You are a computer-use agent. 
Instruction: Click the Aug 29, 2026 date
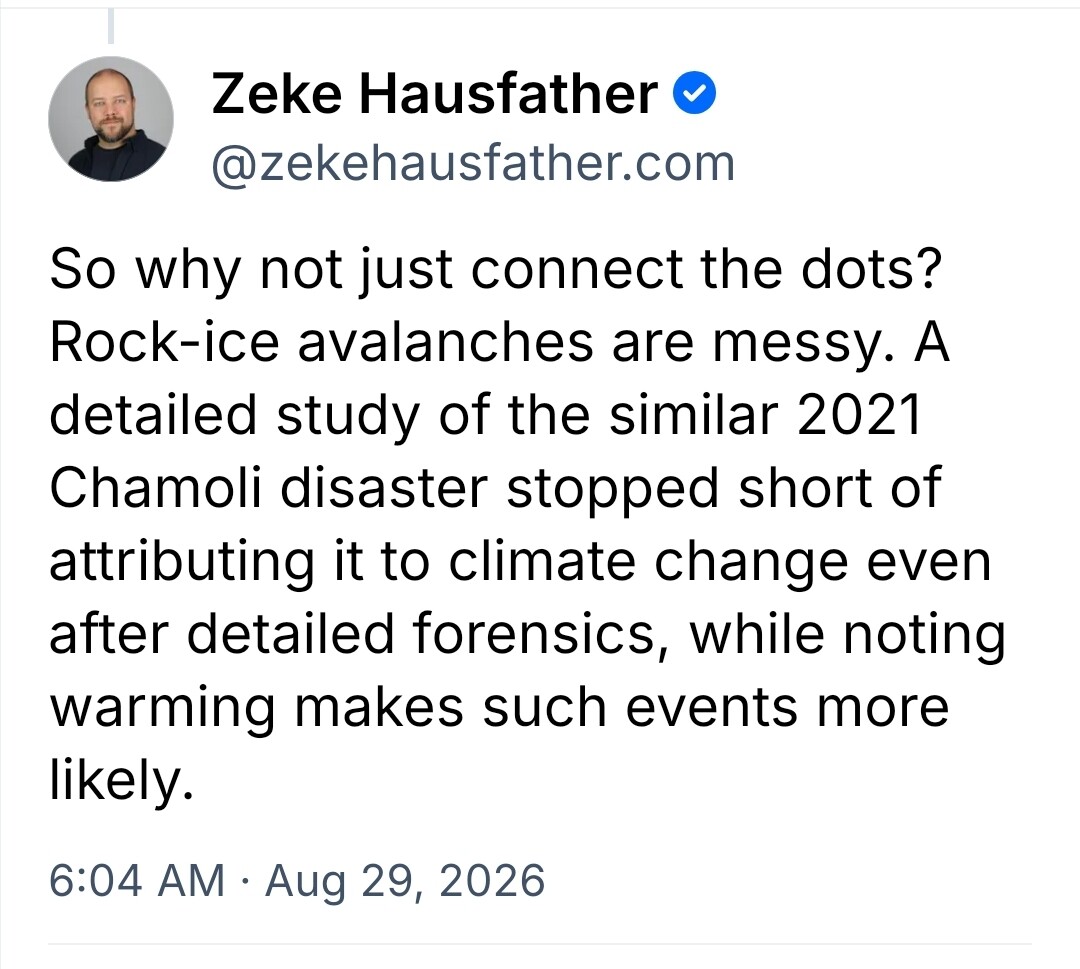[x=405, y=882]
